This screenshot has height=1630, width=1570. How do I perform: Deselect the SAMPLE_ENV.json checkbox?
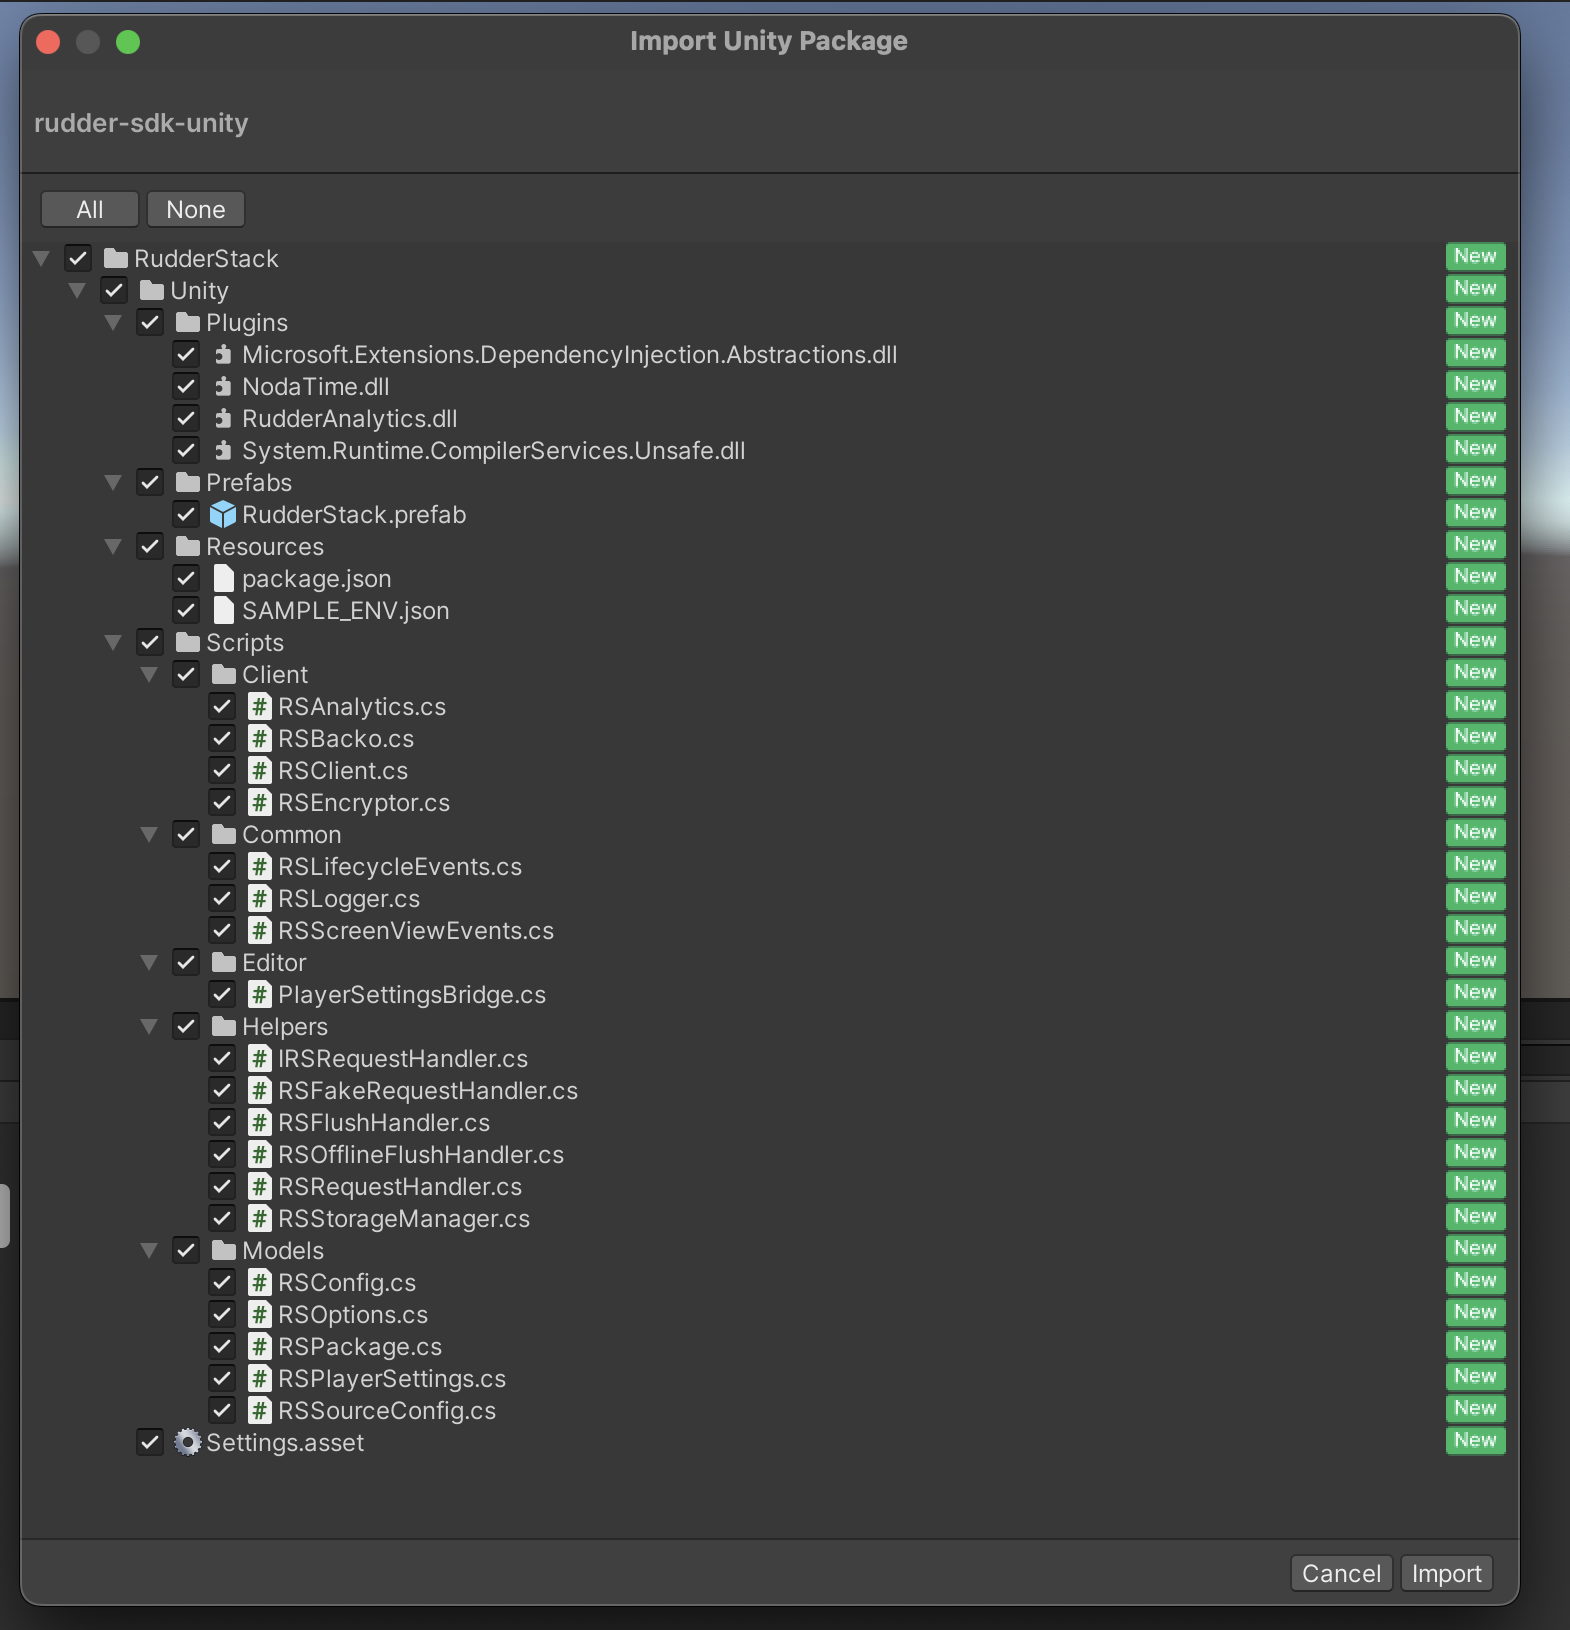186,611
